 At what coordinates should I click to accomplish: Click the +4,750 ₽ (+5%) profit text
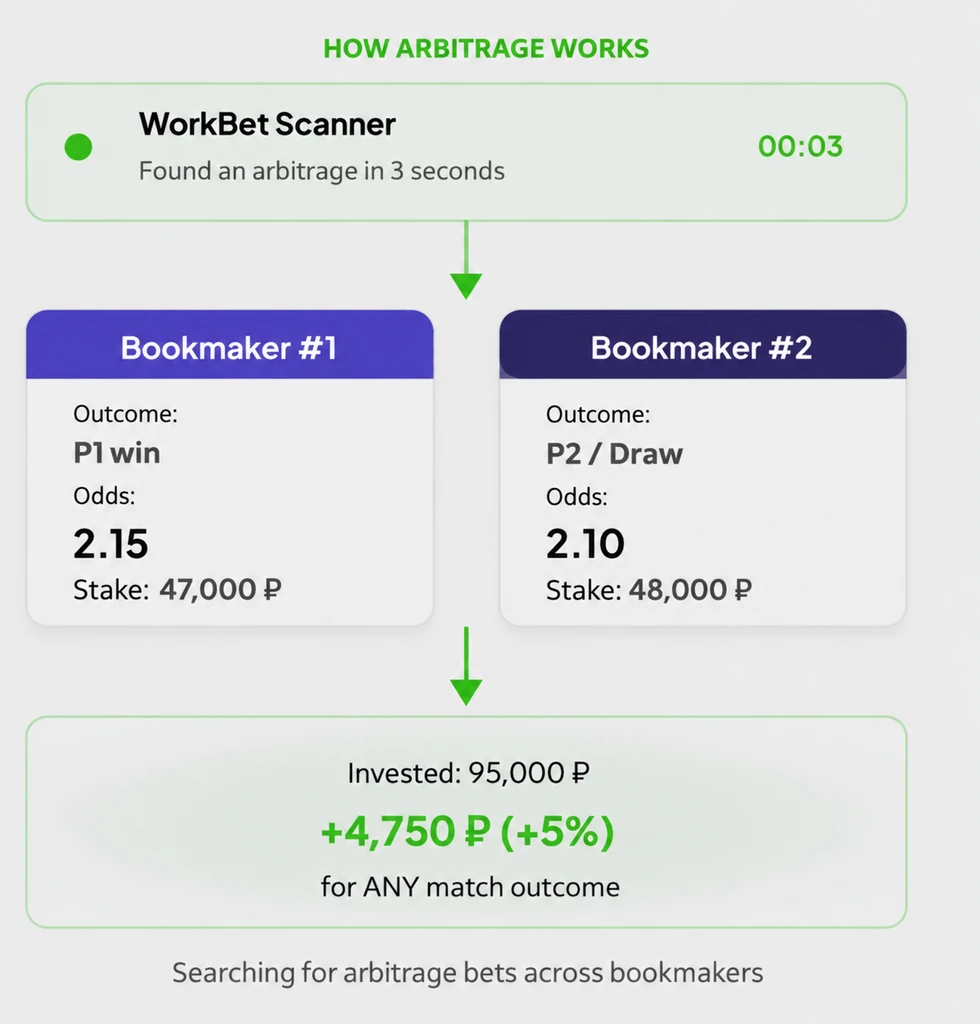(467, 832)
